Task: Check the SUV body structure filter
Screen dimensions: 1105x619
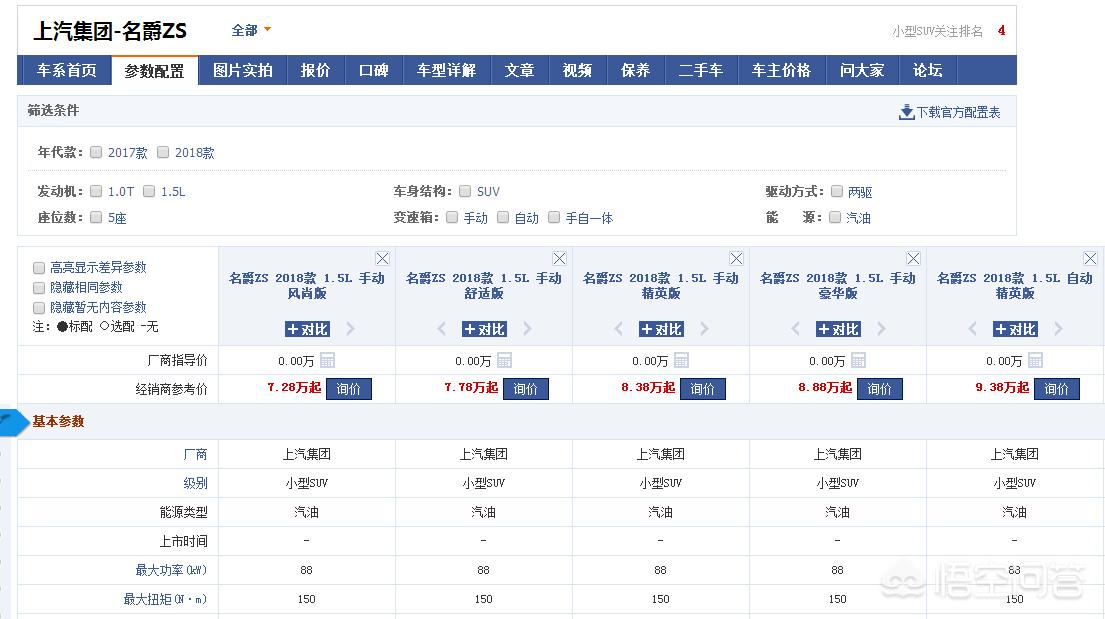Action: (x=465, y=191)
